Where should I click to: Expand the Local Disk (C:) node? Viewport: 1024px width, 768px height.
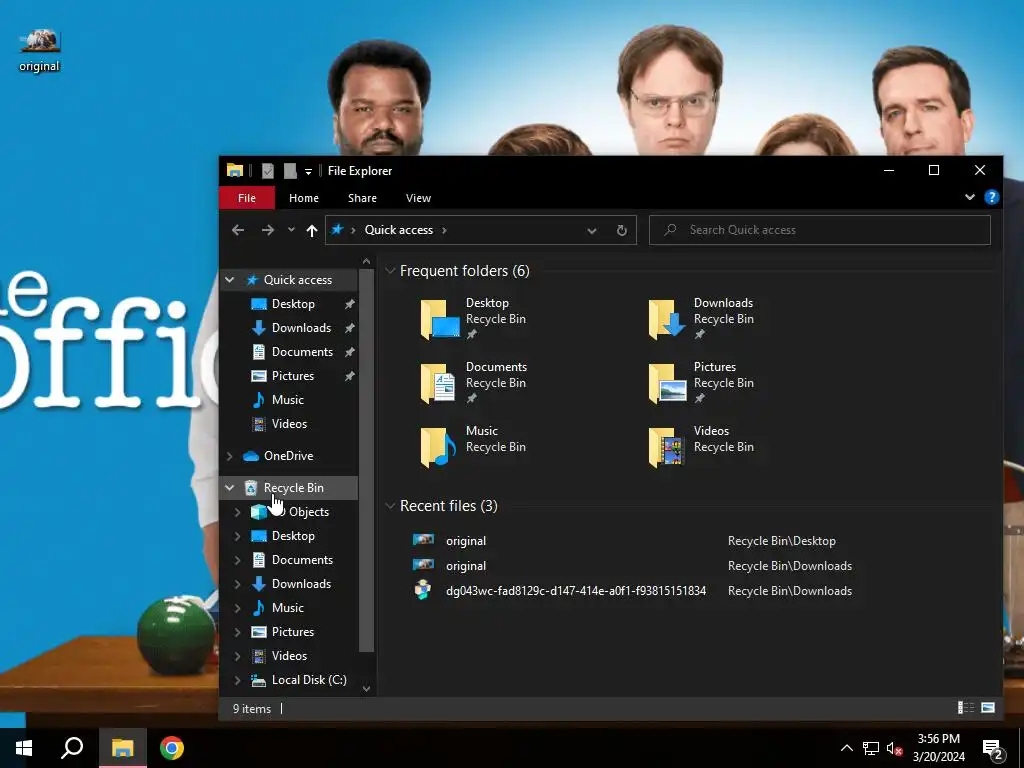click(x=238, y=680)
